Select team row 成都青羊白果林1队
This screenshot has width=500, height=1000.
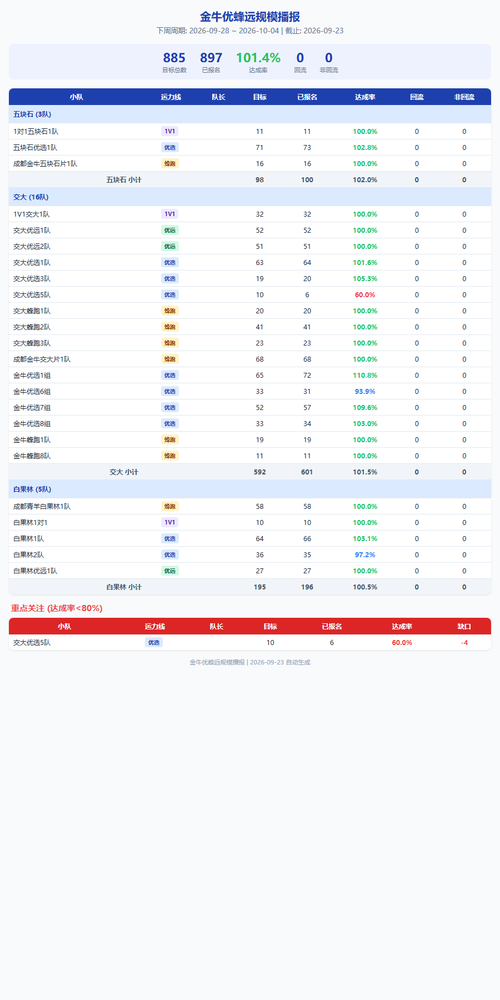pyautogui.click(x=250, y=506)
